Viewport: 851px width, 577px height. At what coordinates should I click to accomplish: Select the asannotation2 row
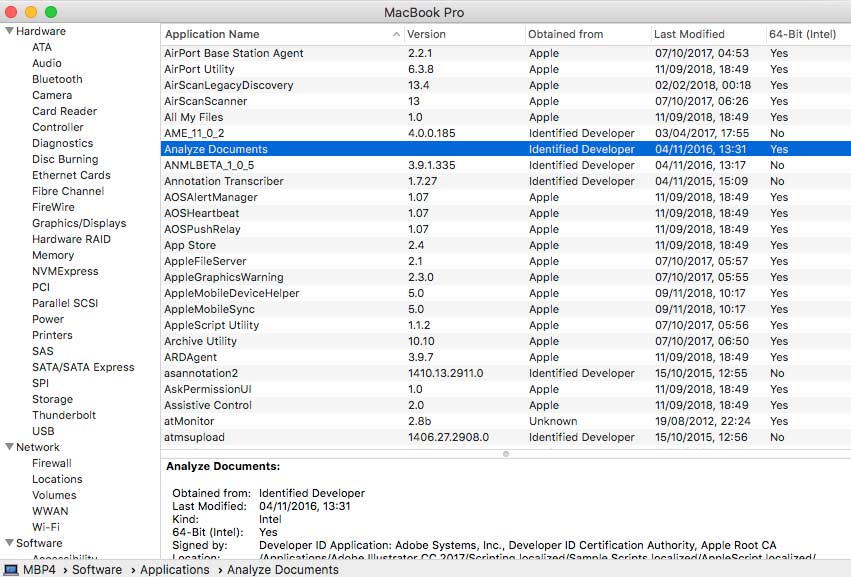506,373
